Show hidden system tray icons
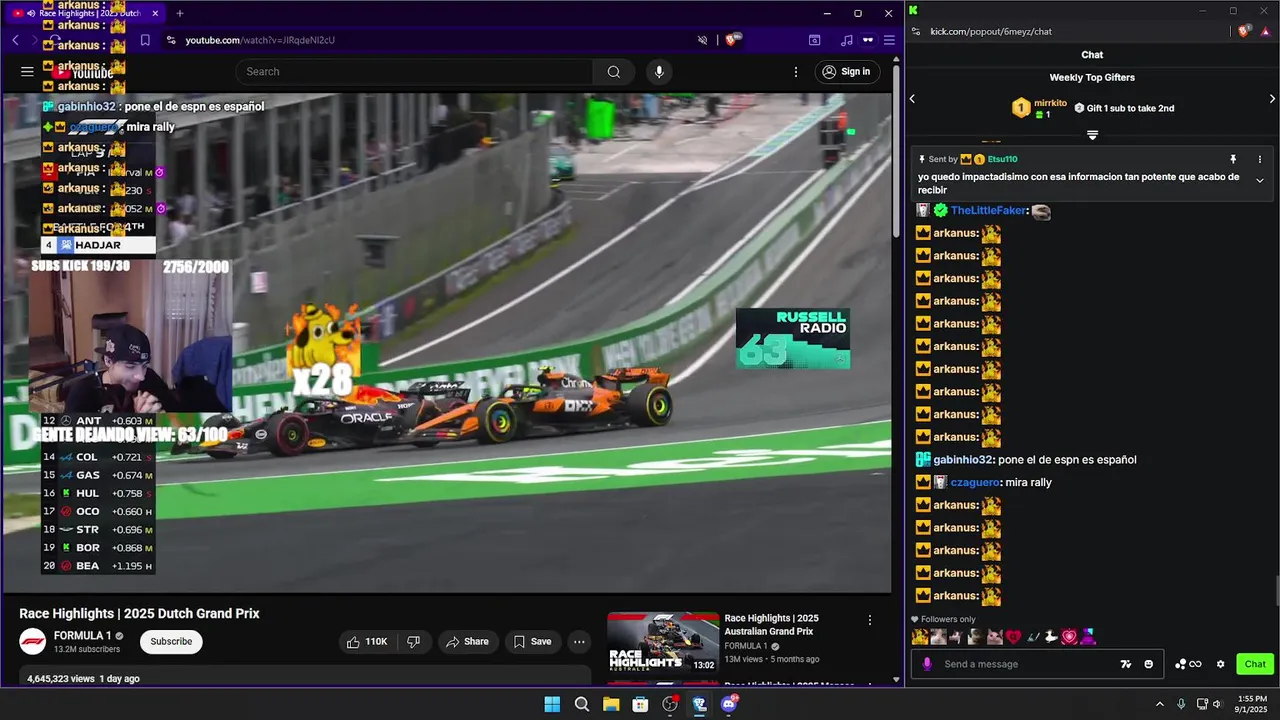This screenshot has width=1280, height=720. [x=1160, y=704]
